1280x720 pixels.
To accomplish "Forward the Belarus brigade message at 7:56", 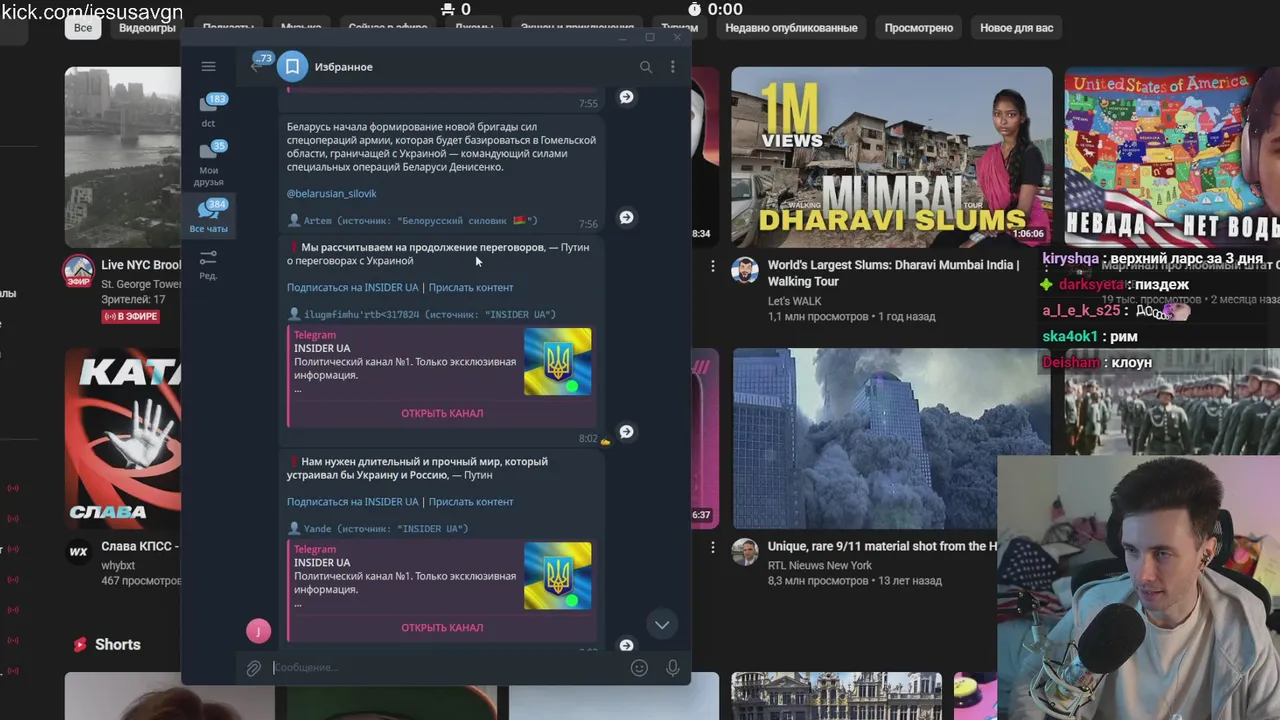I will (626, 217).
